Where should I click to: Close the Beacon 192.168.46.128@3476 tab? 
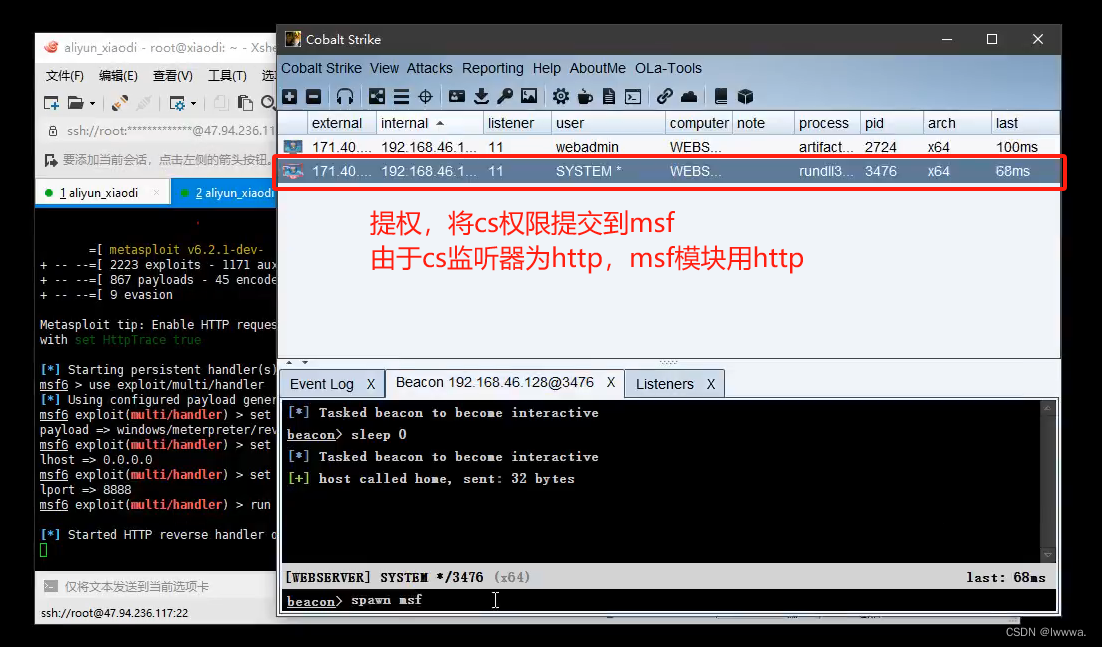coord(611,382)
